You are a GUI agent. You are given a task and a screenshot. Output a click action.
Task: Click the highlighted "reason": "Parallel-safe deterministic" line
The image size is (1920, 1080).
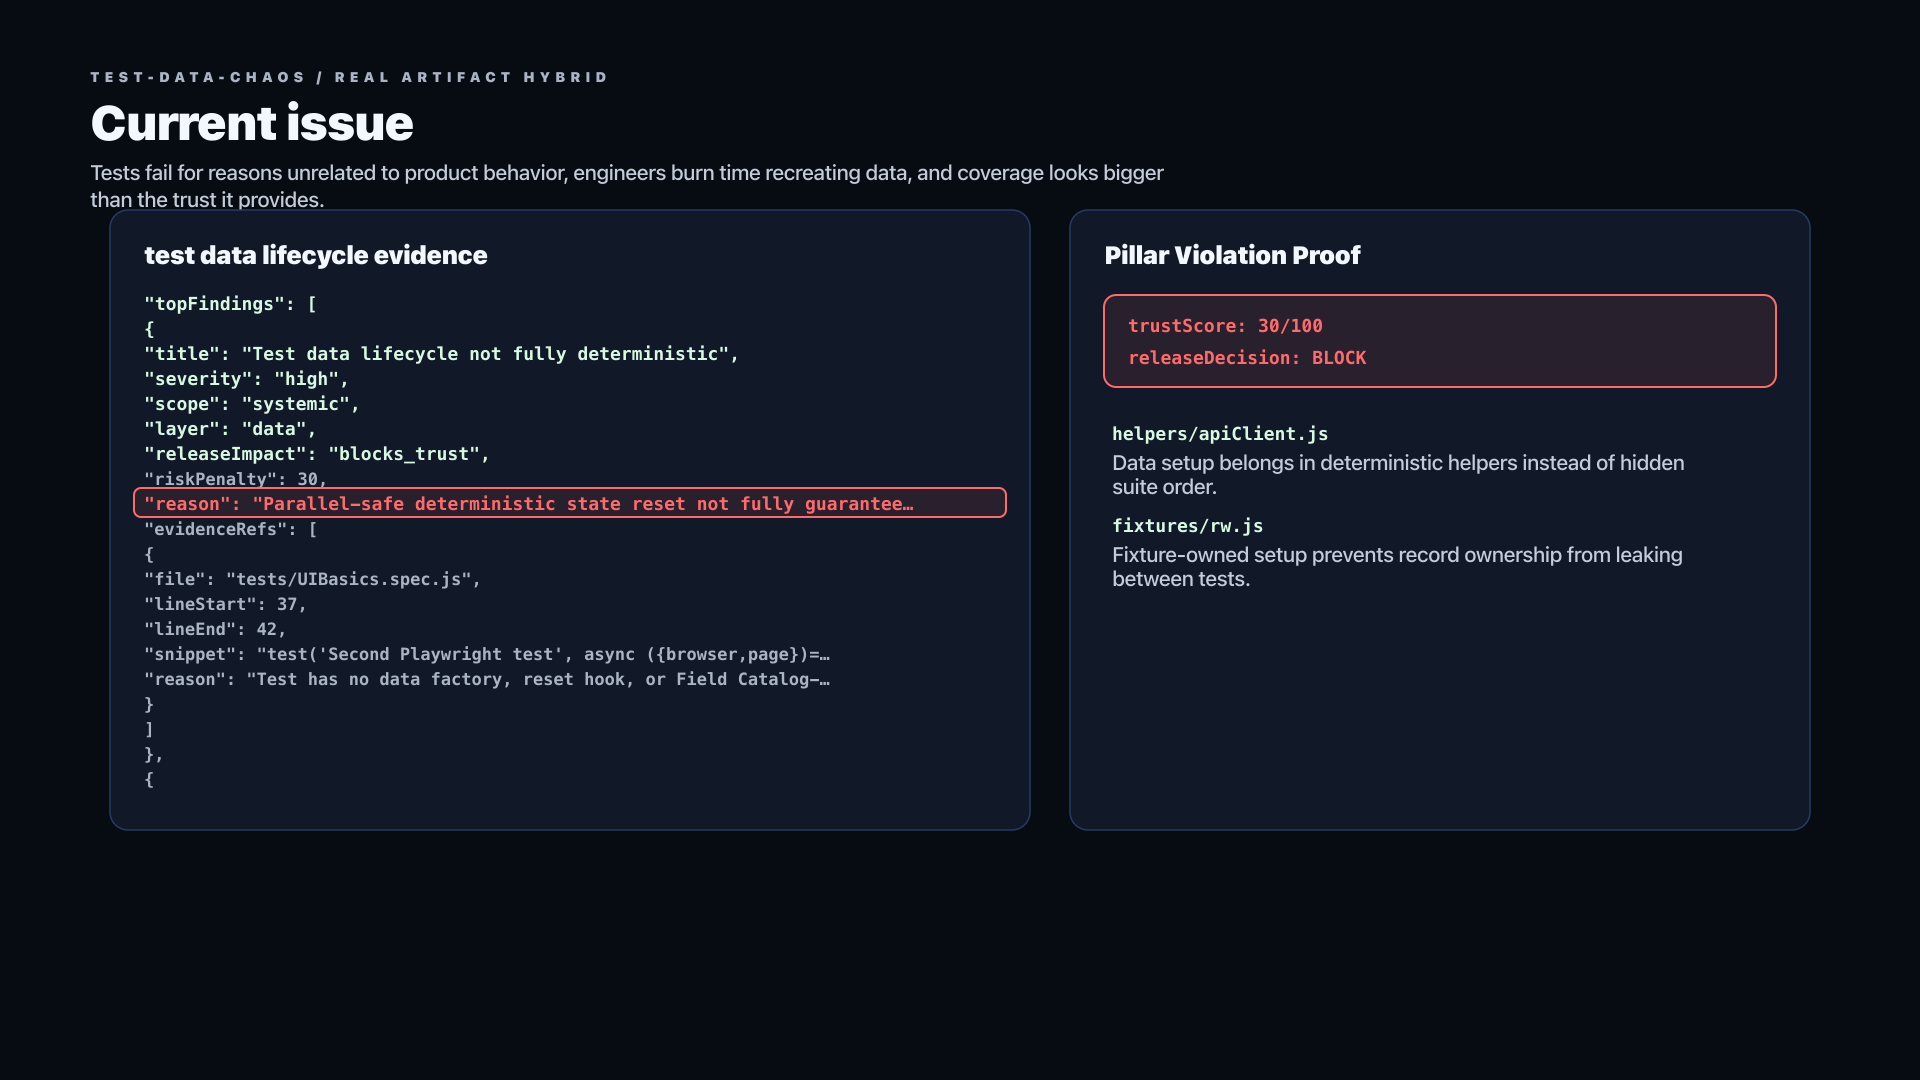click(570, 503)
